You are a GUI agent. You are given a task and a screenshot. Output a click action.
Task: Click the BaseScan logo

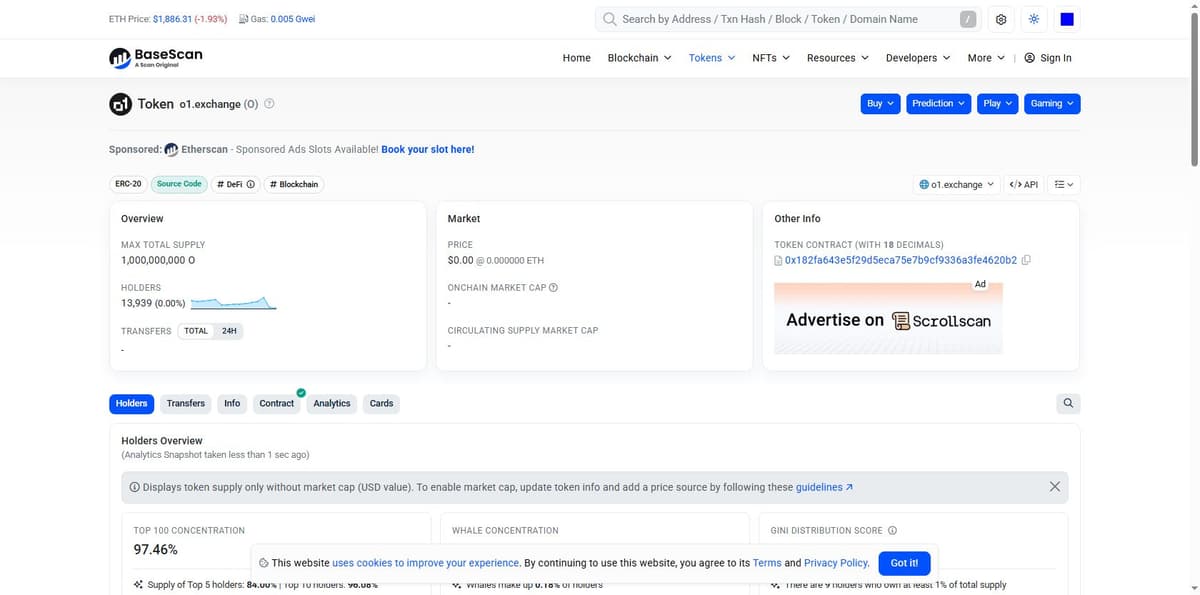[156, 58]
